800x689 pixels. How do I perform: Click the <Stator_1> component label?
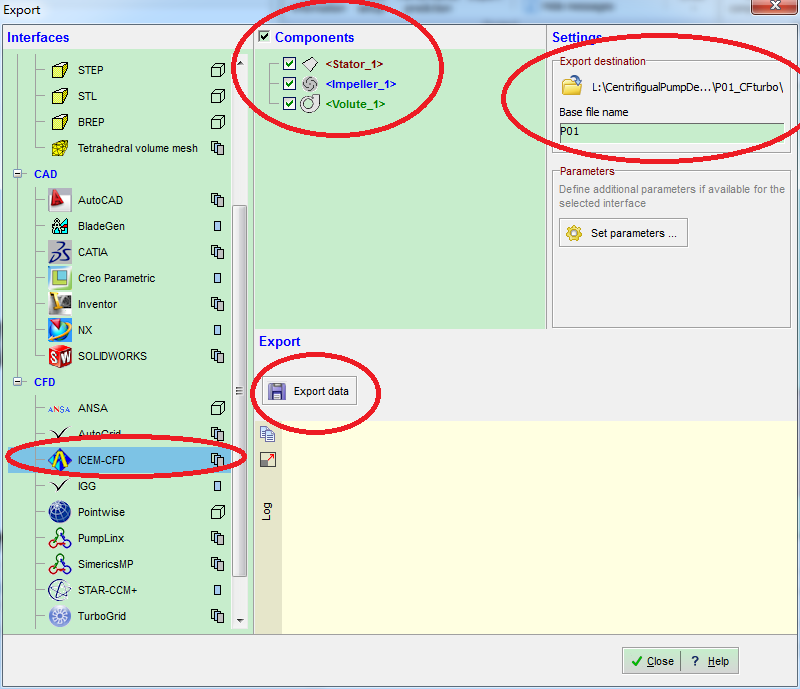(x=354, y=64)
